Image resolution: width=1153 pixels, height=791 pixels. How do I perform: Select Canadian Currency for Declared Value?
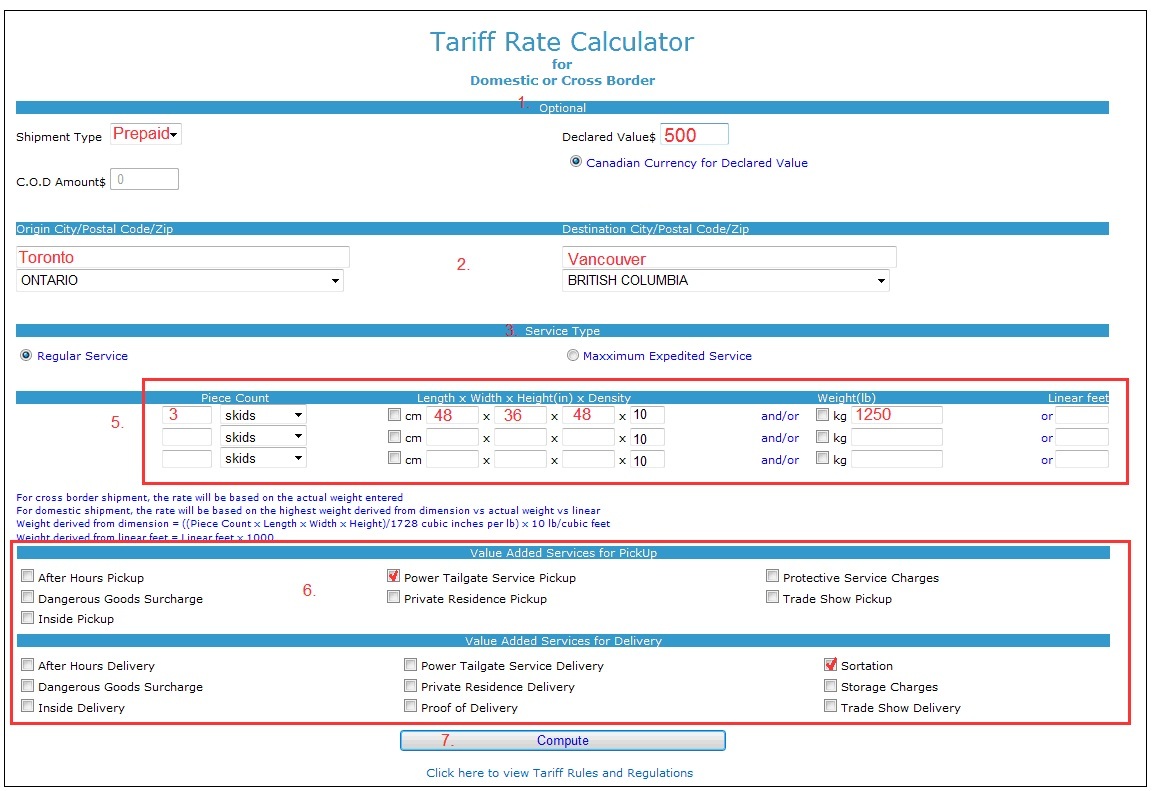tap(576, 162)
